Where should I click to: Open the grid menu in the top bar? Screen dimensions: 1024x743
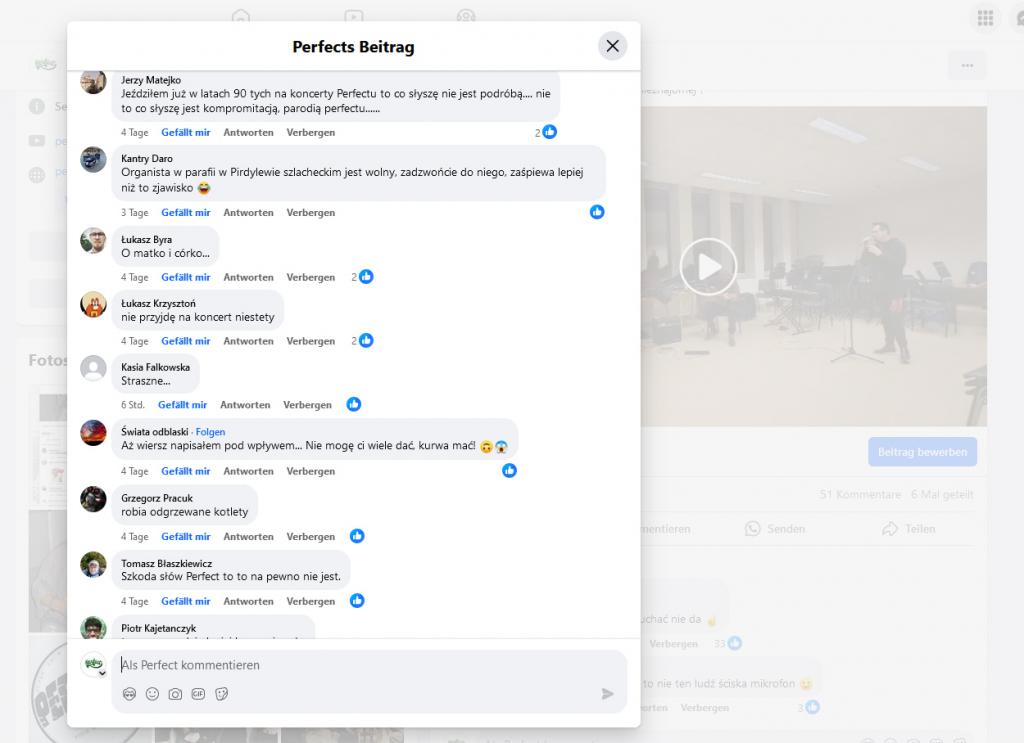point(985,18)
